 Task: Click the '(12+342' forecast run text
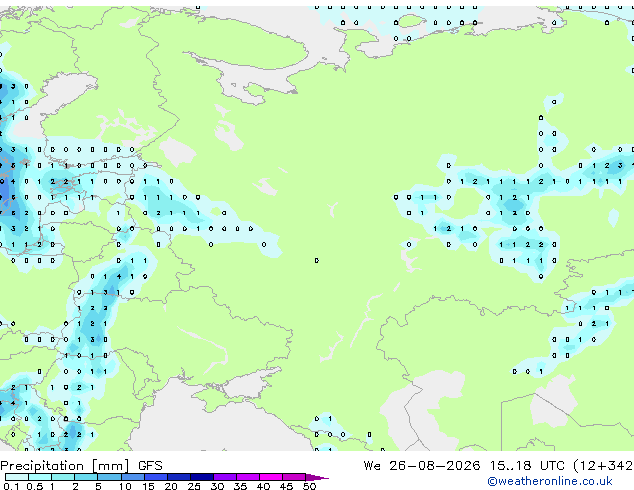coord(604,466)
